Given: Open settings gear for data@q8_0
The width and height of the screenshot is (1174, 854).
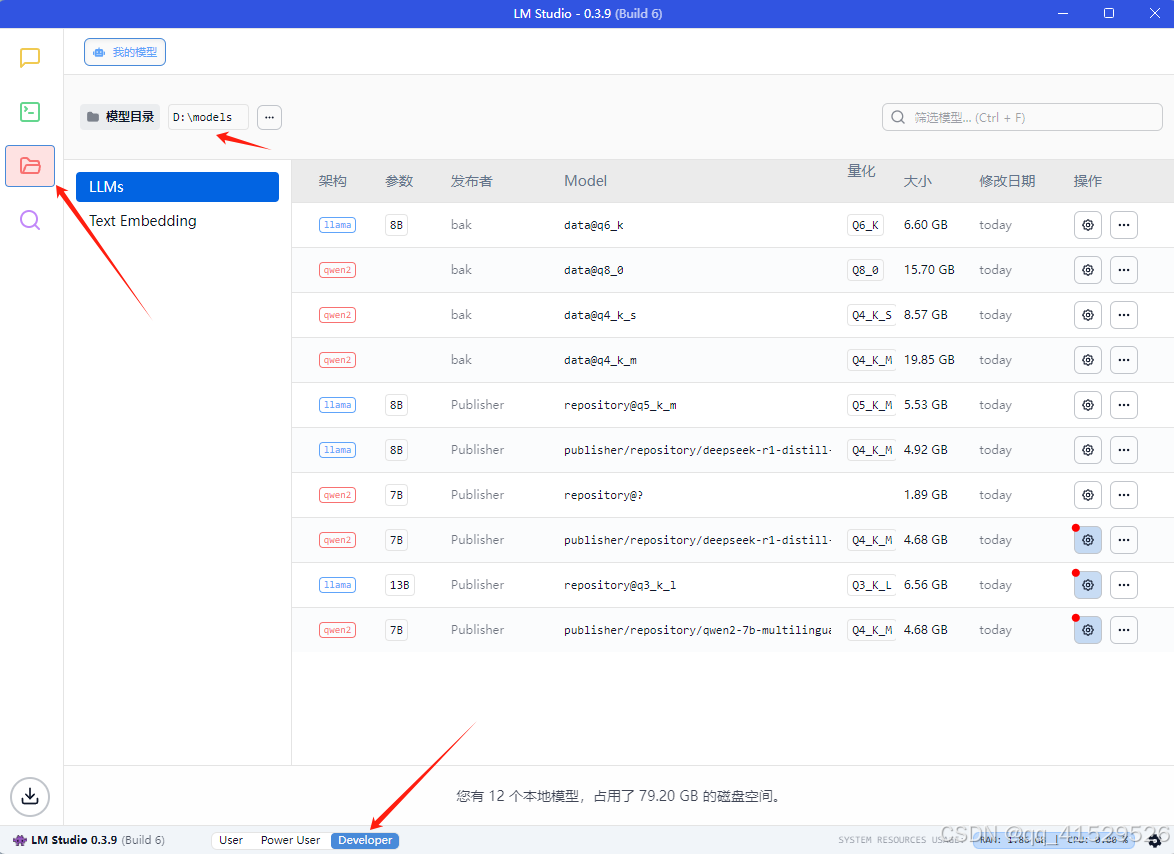Looking at the screenshot, I should (1088, 270).
